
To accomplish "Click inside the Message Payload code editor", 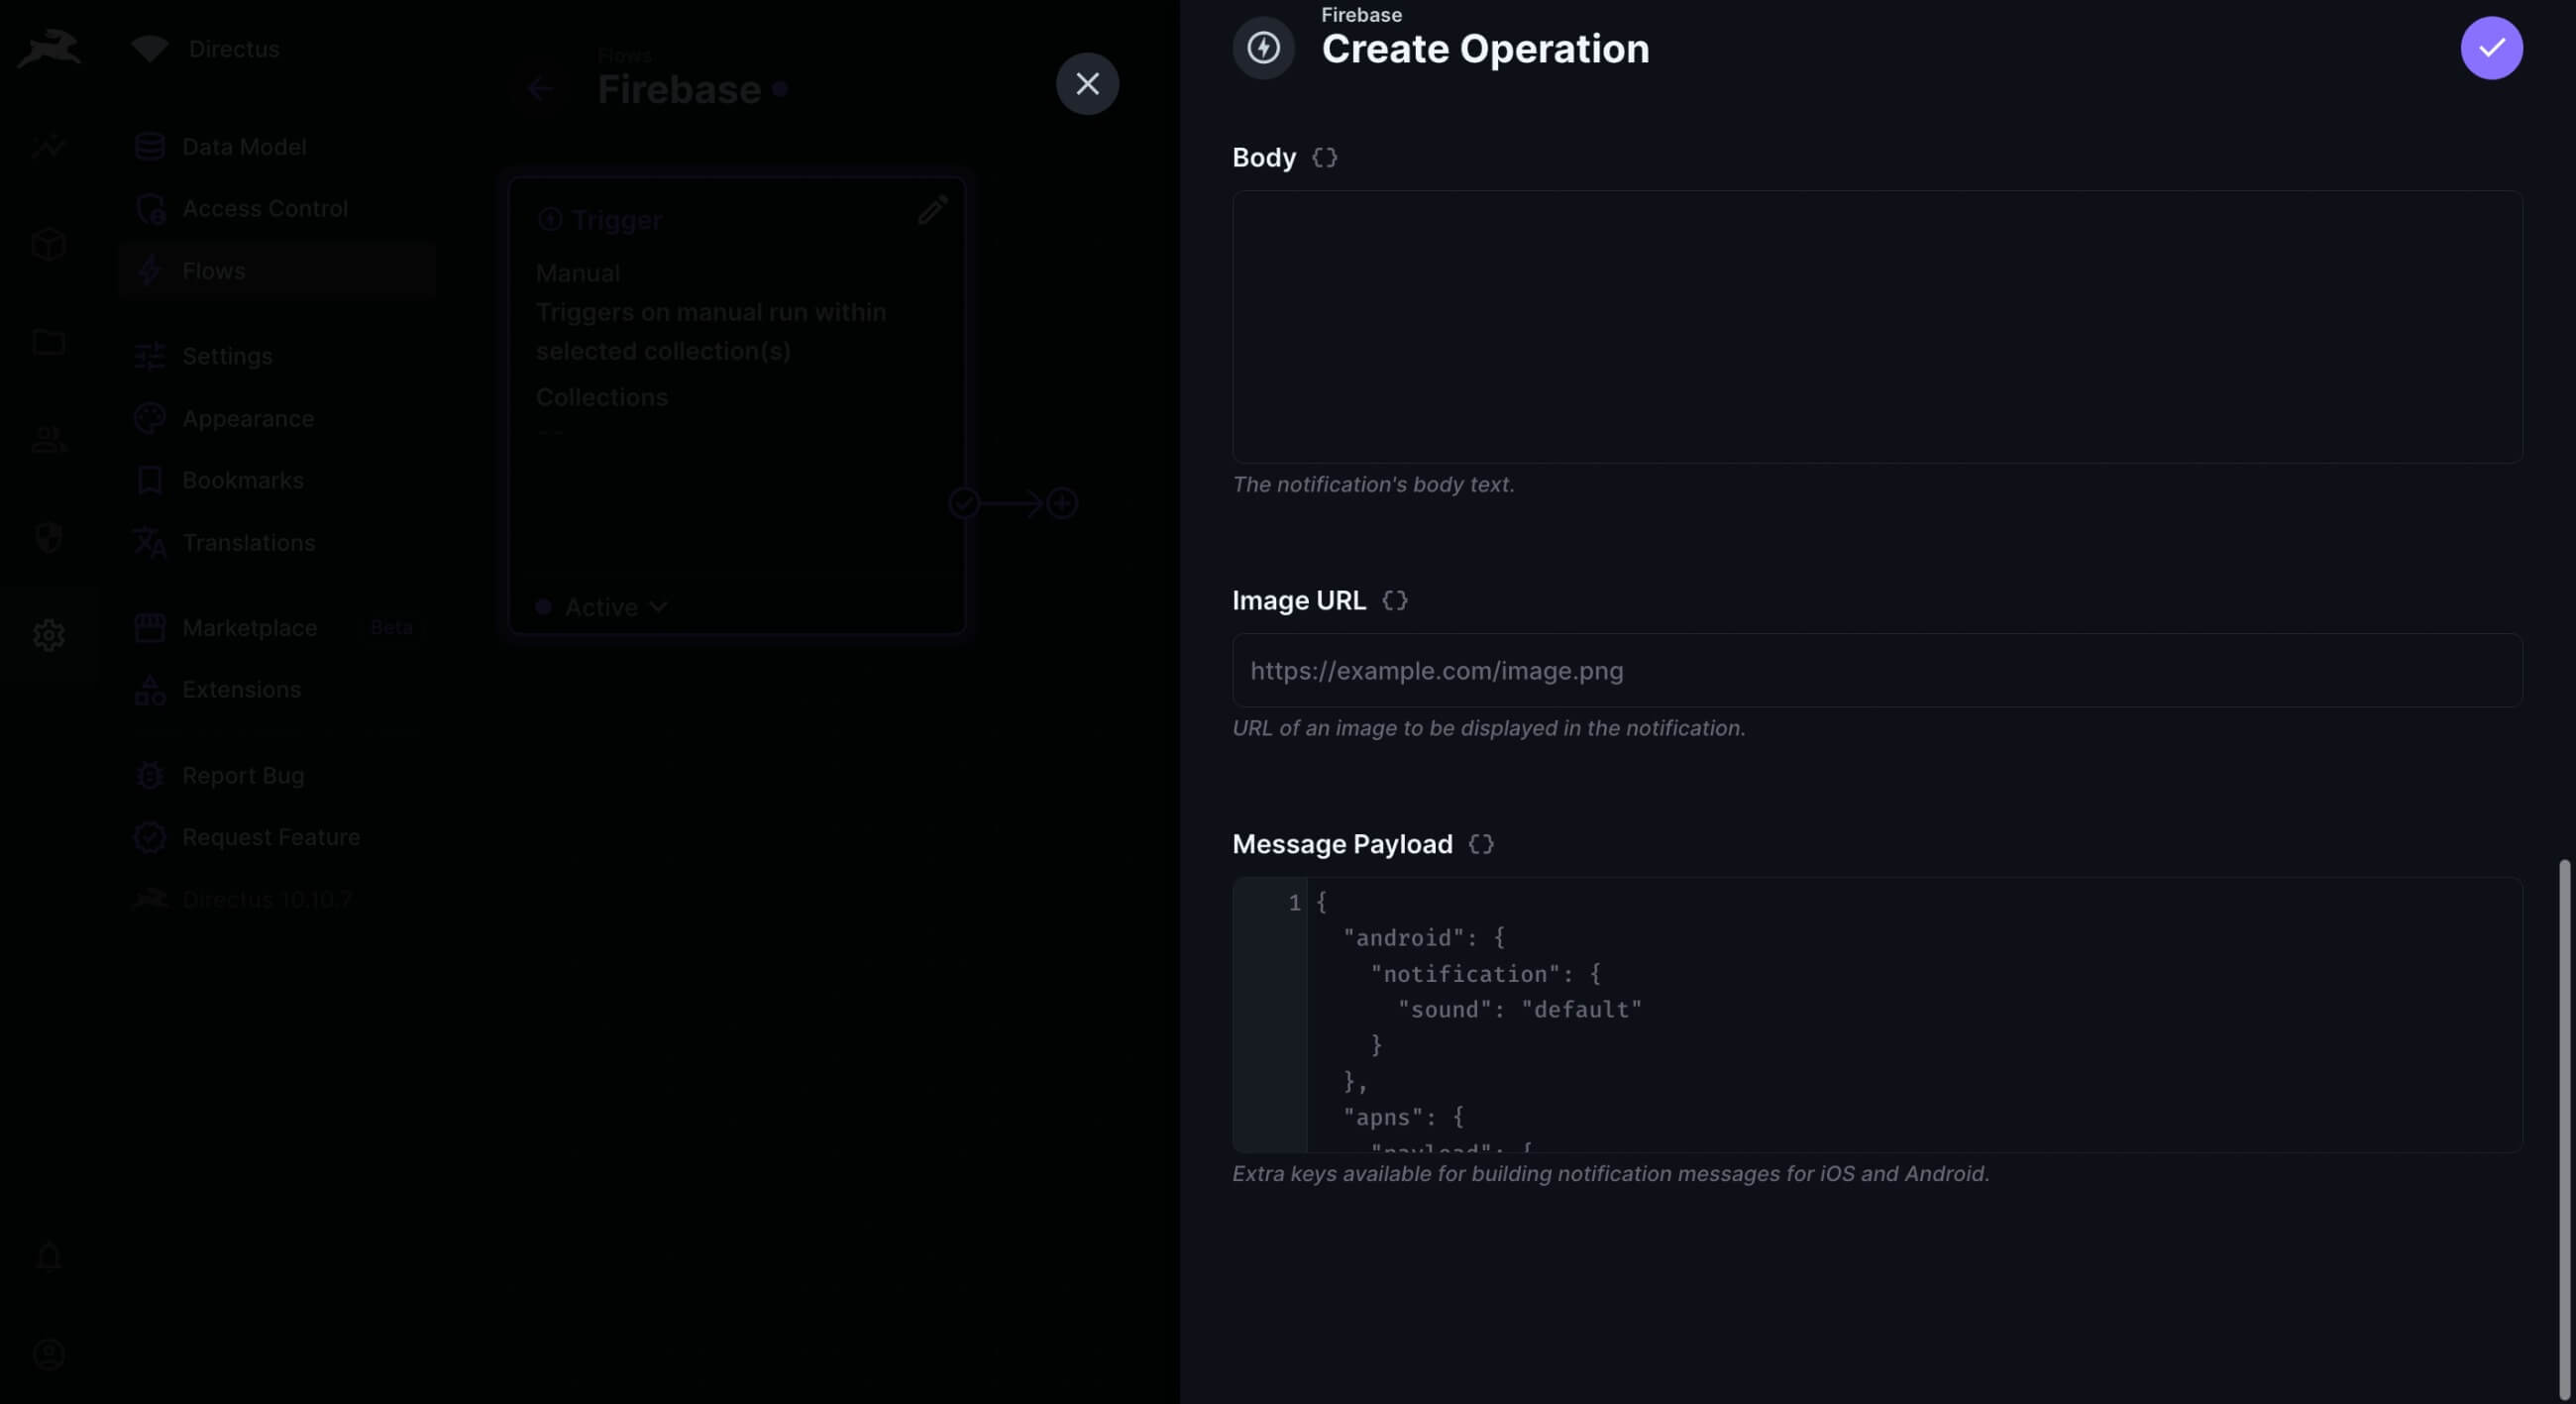I will [1900, 1015].
